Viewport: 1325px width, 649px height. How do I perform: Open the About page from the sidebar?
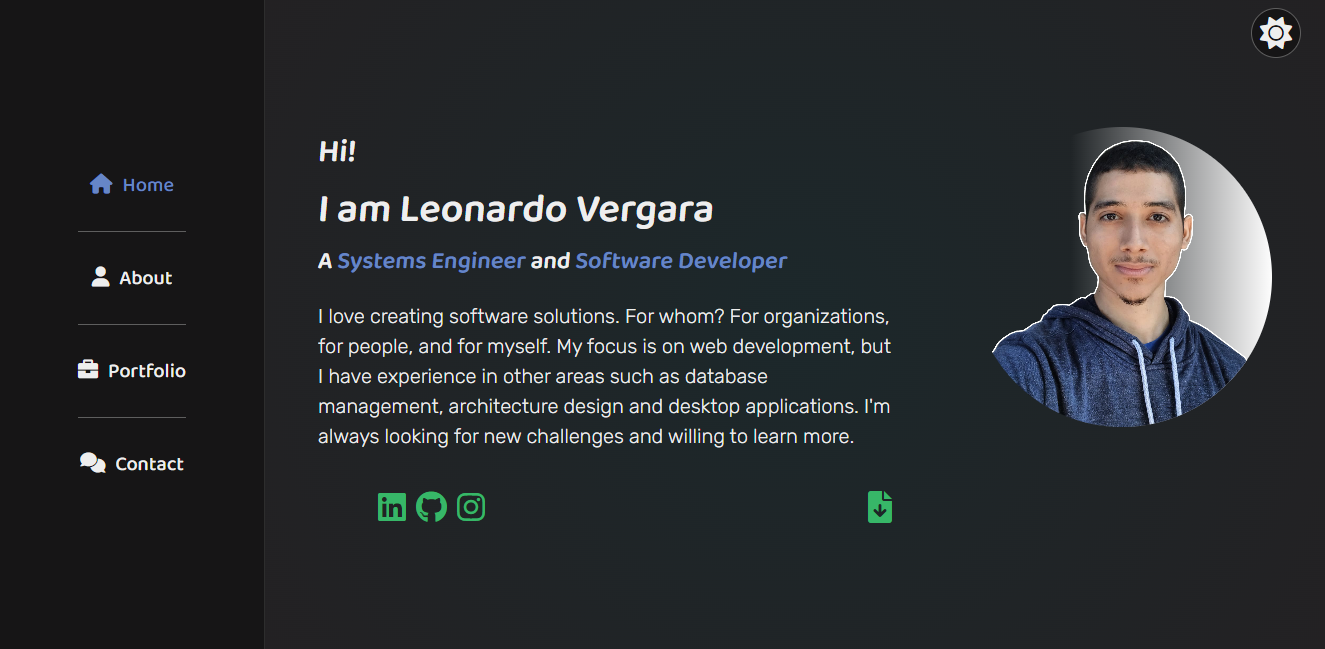tap(145, 277)
